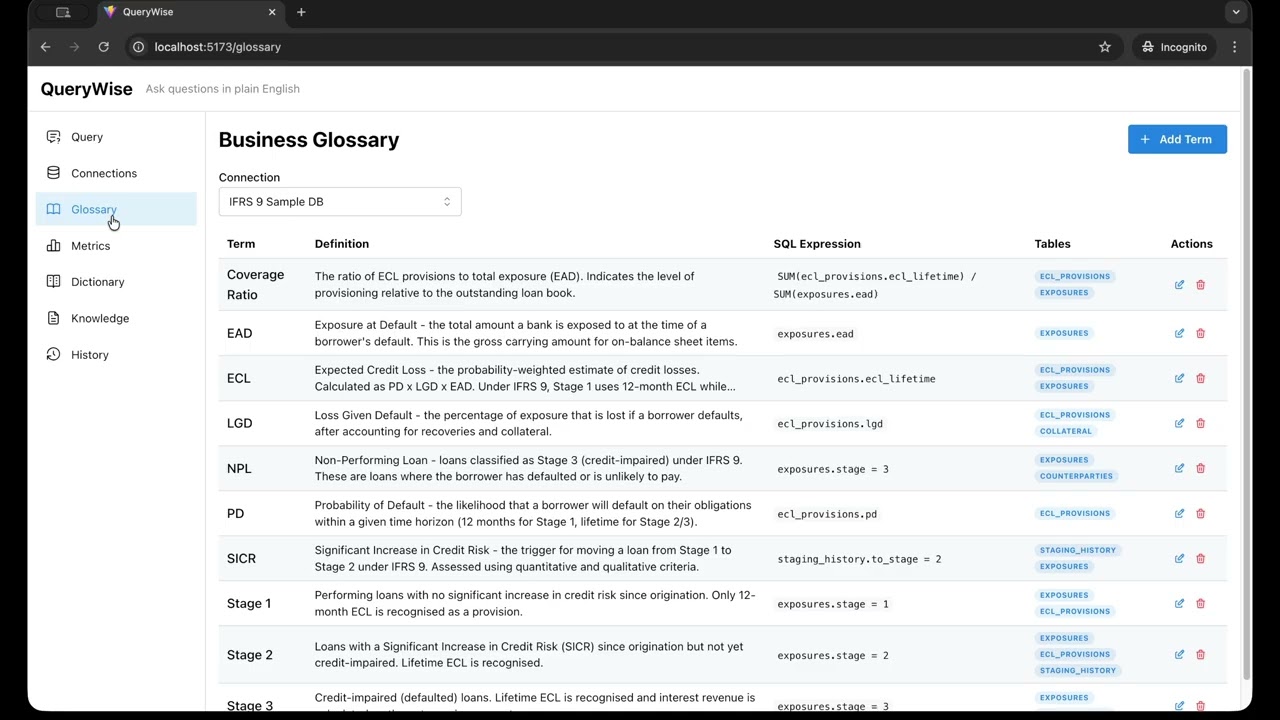Screen dimensions: 1280x720
Task: Delete the Stage 2 term
Action: click(x=1200, y=655)
